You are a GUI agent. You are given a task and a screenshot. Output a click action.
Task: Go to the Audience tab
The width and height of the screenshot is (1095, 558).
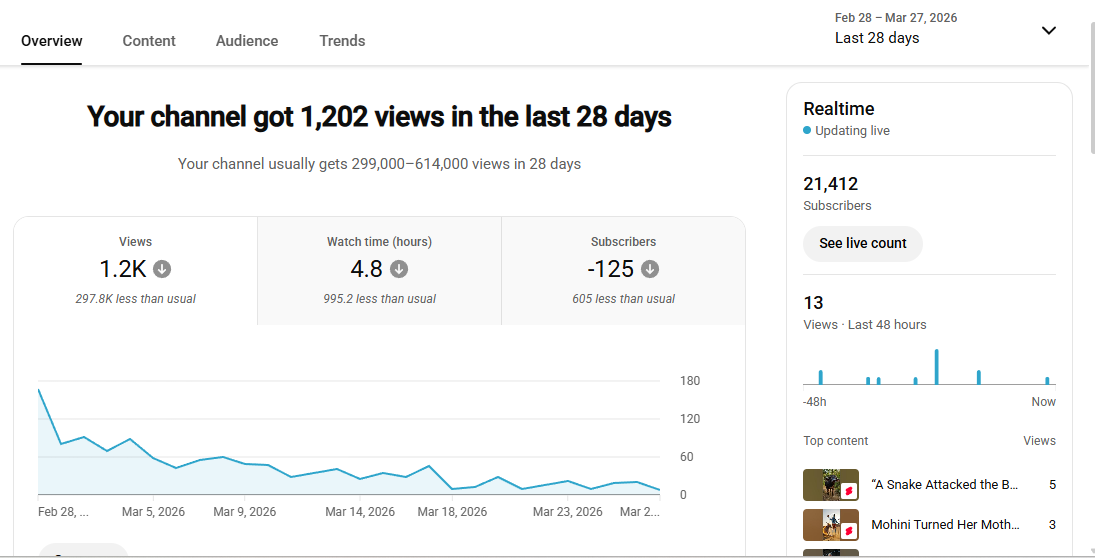point(247,41)
